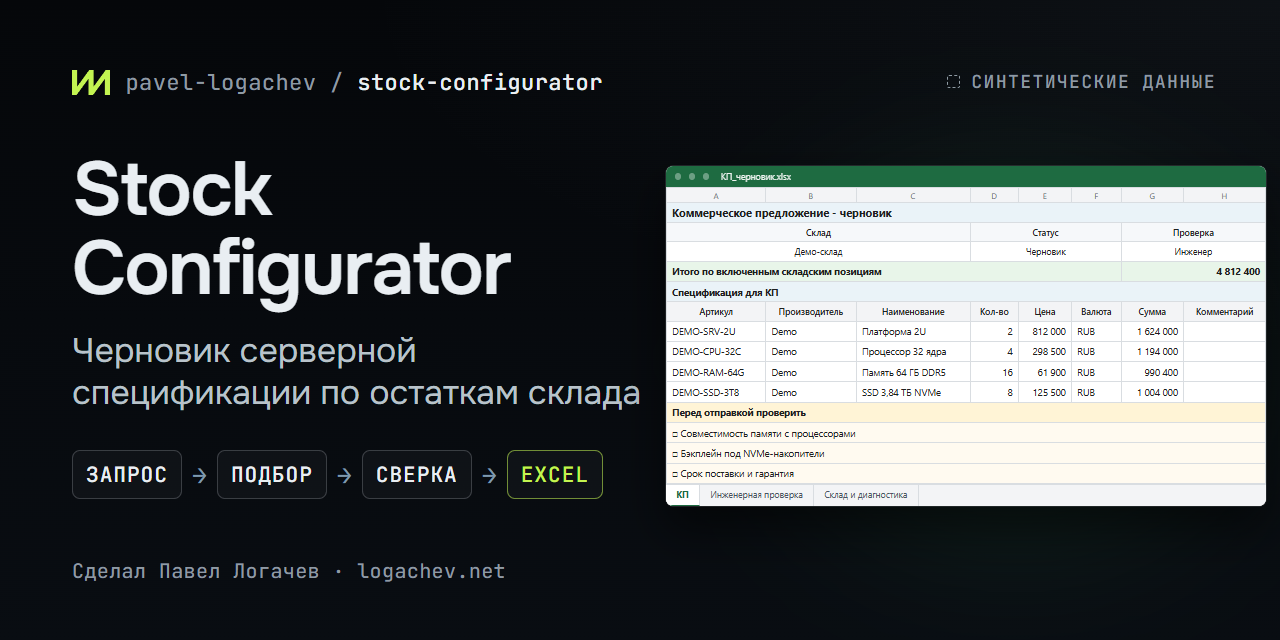Select the Процессор 32 ядра name cell

[913, 352]
